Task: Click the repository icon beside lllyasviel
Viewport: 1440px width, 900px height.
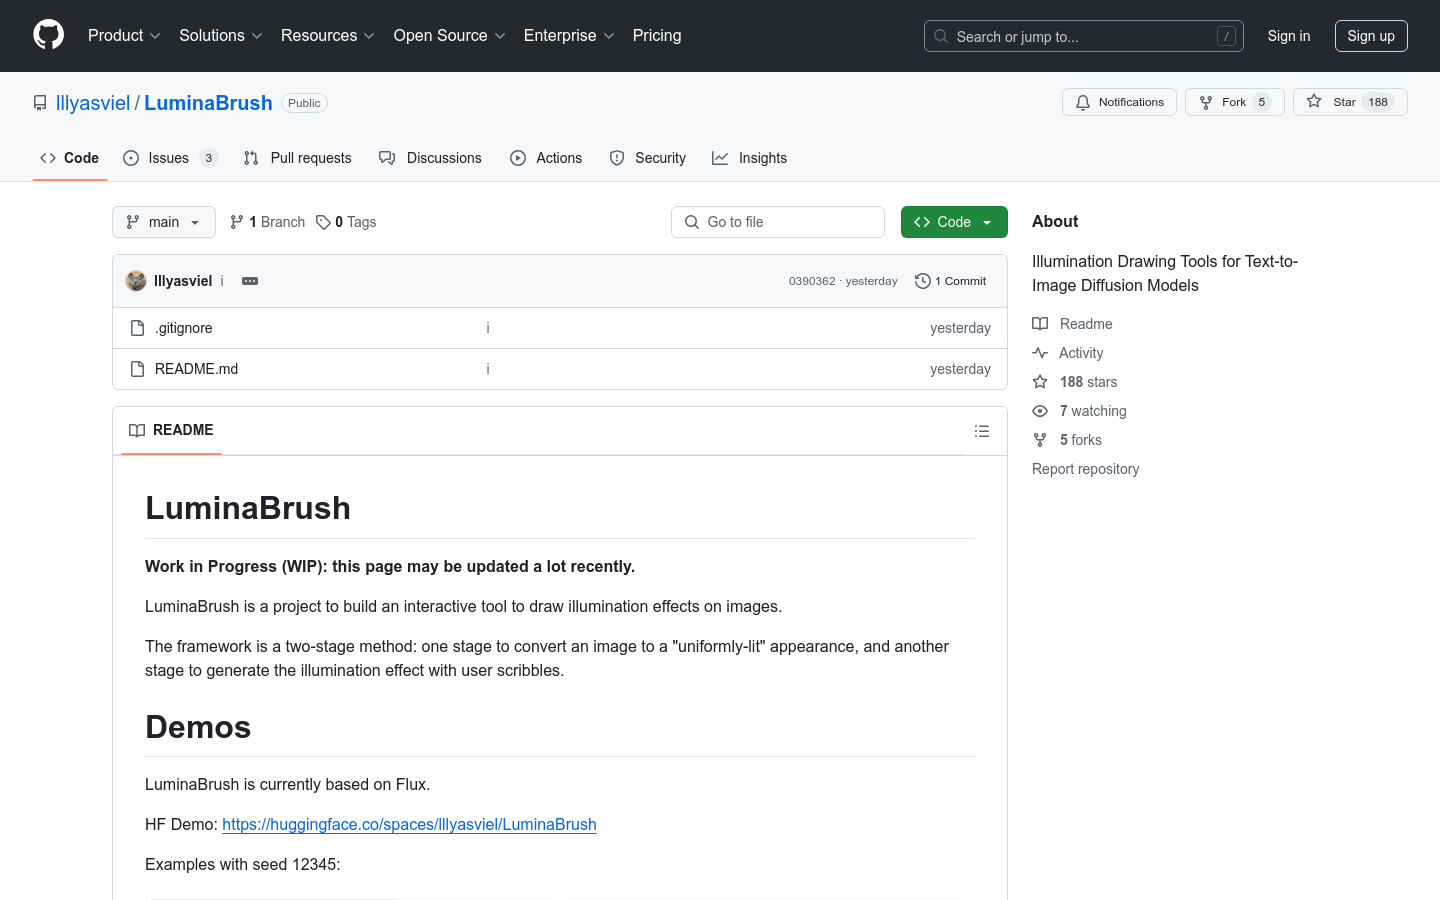Action: (40, 103)
